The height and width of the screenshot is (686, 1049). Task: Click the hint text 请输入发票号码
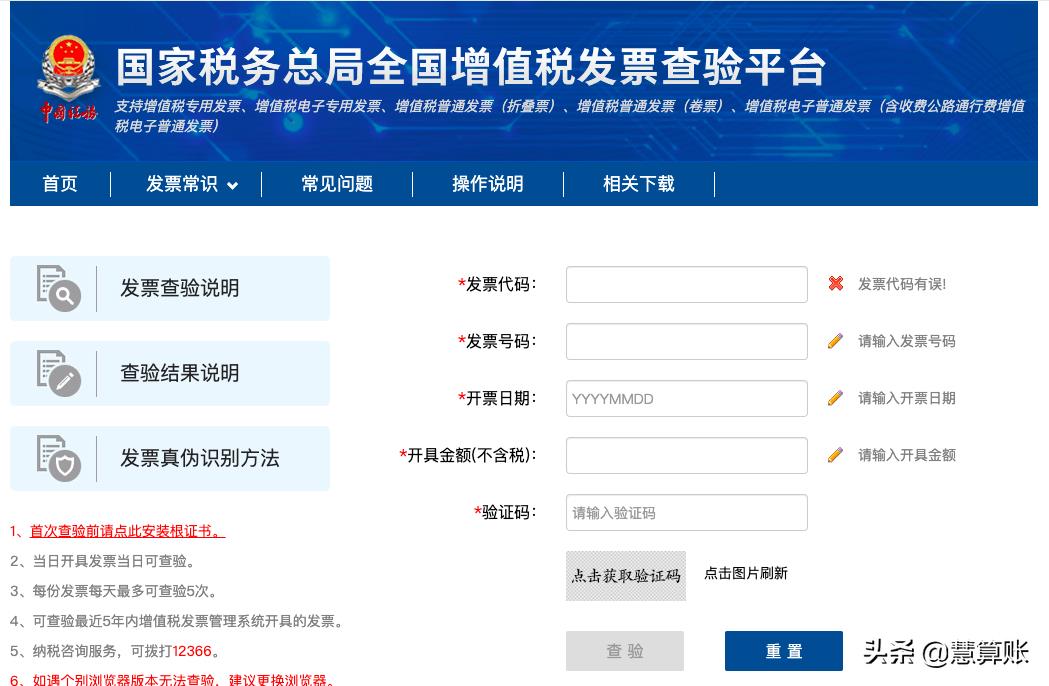[x=907, y=341]
